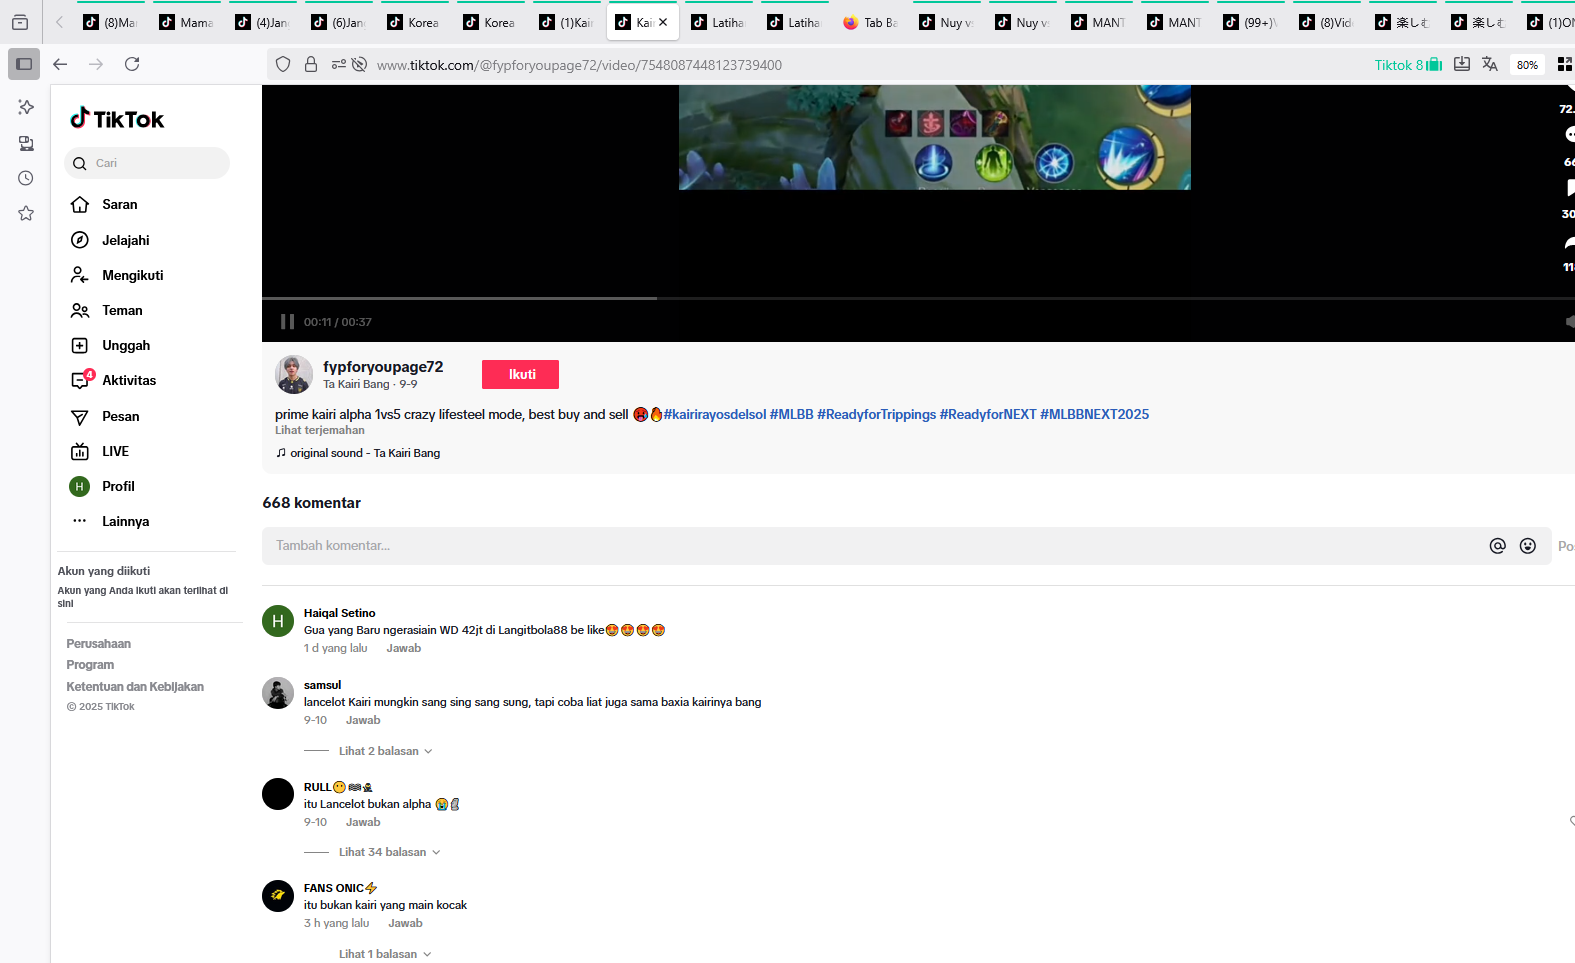Click the Ikuti follow button
Screen dimensions: 1575x963
(x=520, y=374)
